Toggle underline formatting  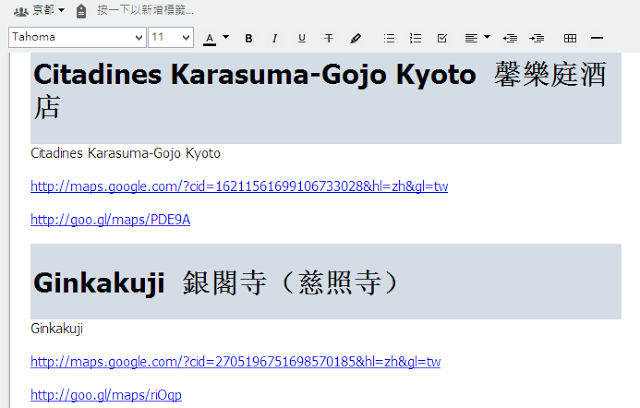coord(302,38)
